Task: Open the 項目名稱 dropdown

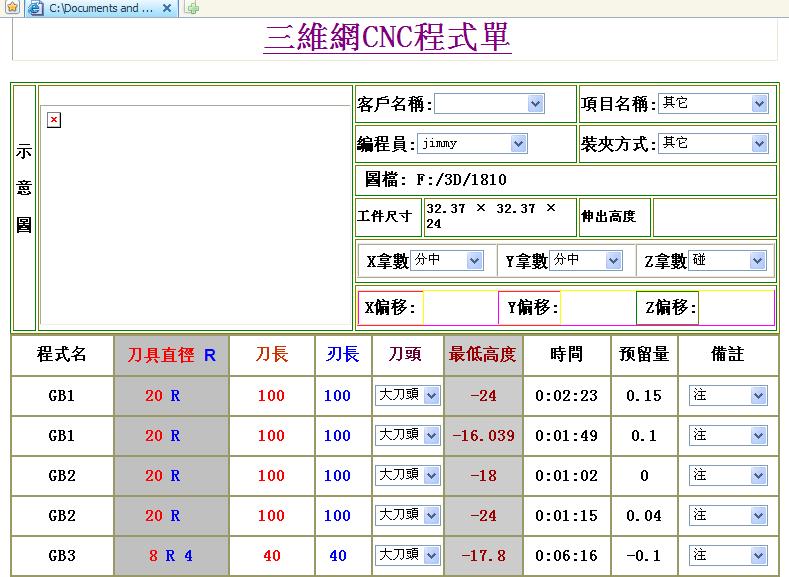Action: (714, 104)
